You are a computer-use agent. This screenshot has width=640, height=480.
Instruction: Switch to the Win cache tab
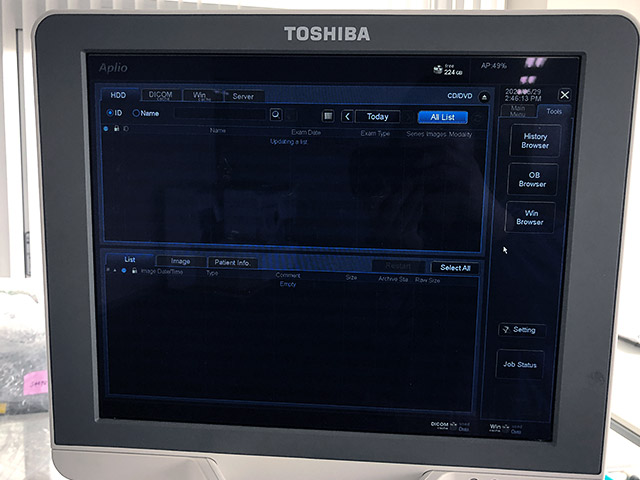click(x=202, y=96)
